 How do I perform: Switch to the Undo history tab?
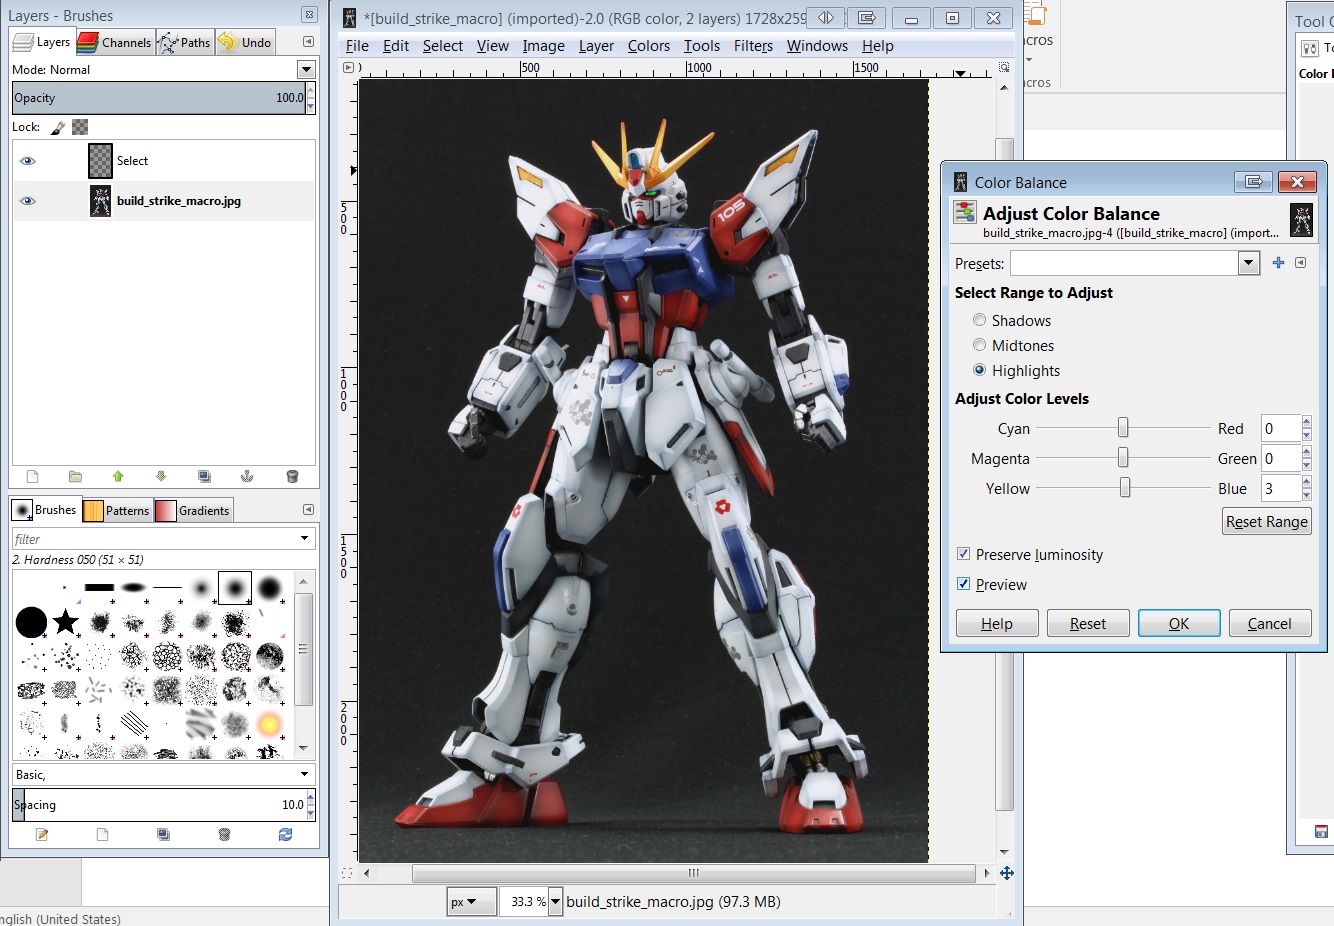(x=245, y=42)
